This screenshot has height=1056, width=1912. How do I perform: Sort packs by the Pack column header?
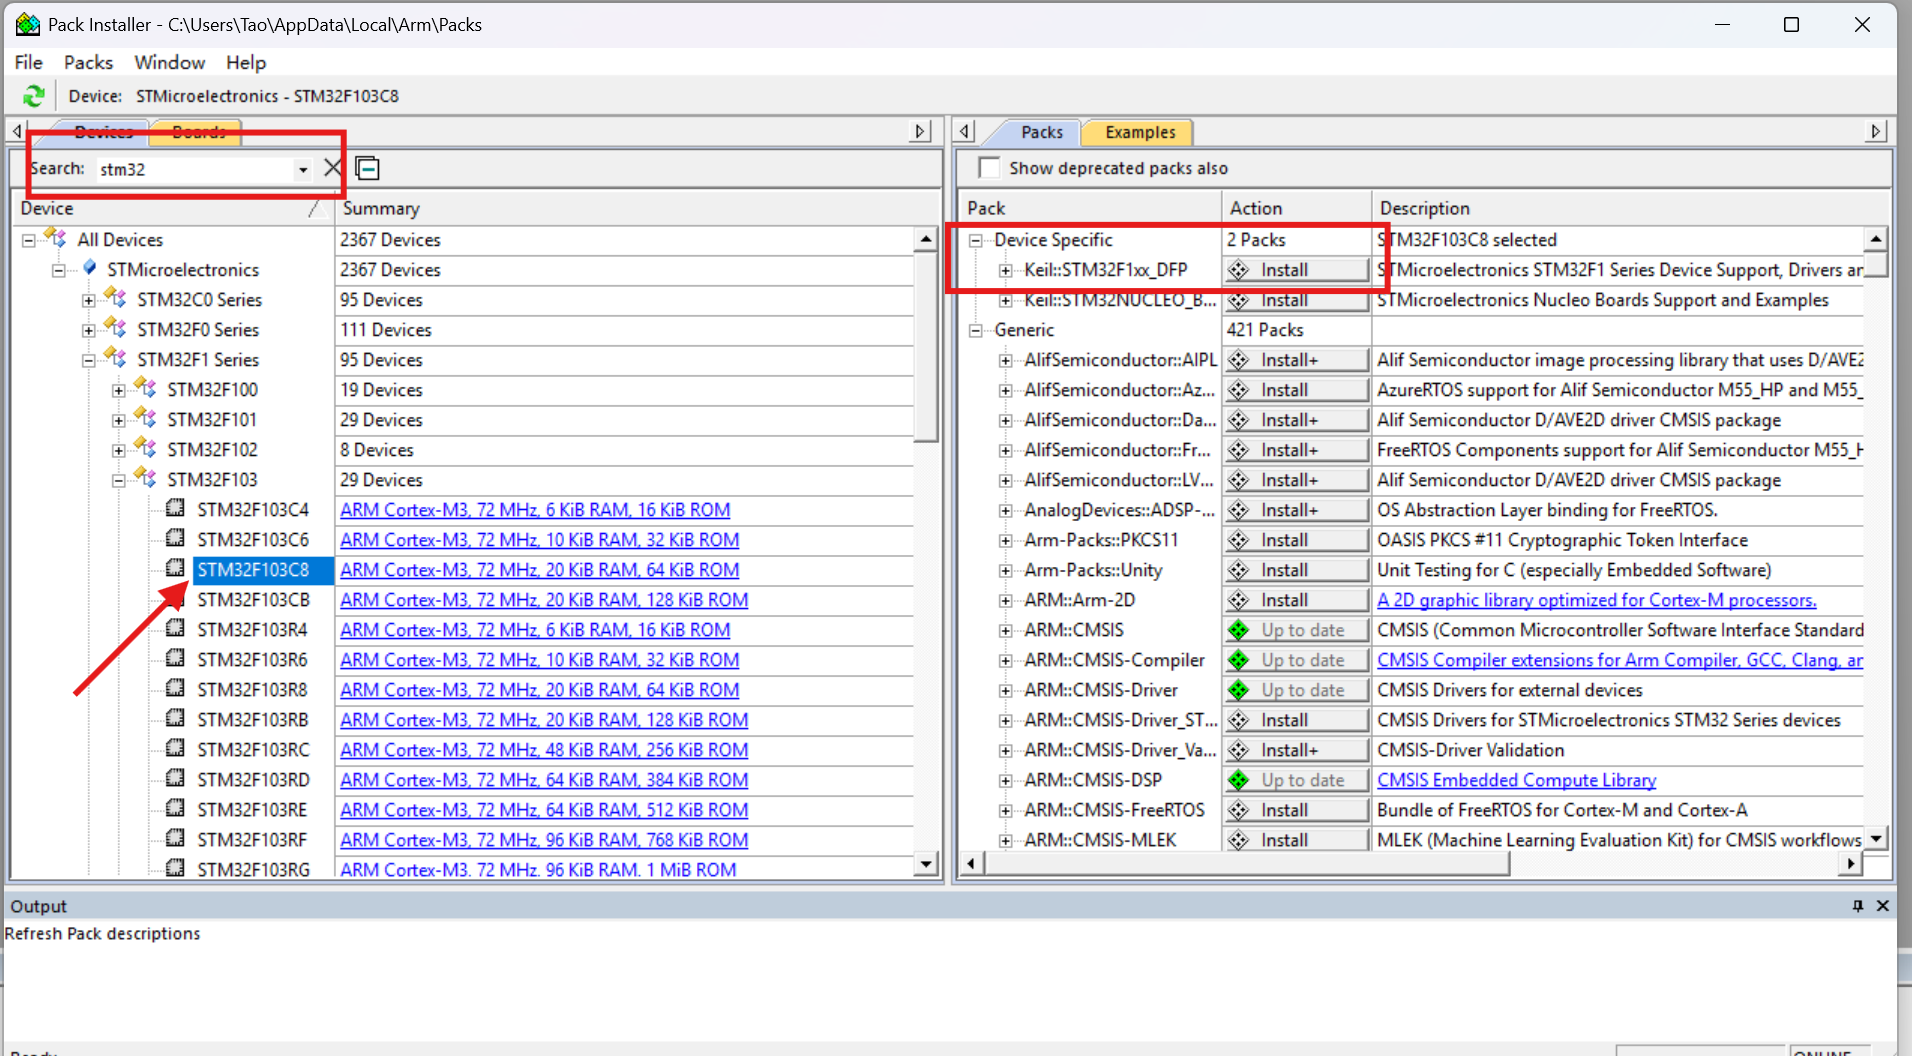[1089, 208]
